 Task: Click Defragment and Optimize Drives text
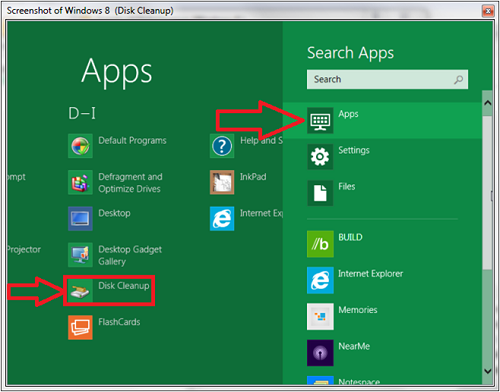130,183
